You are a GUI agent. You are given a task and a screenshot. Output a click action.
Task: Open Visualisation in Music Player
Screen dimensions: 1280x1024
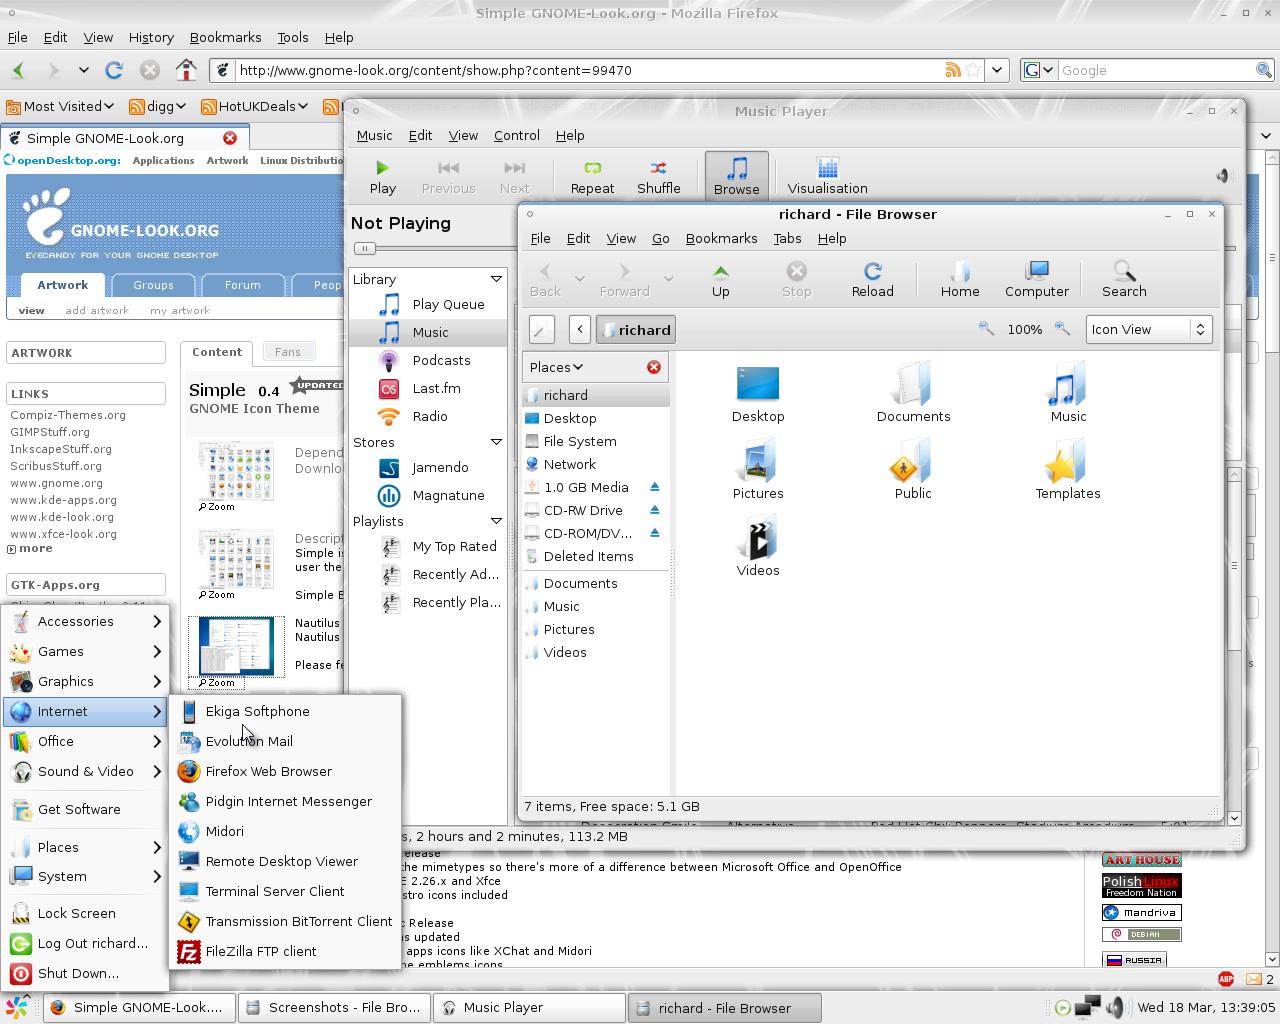click(827, 176)
